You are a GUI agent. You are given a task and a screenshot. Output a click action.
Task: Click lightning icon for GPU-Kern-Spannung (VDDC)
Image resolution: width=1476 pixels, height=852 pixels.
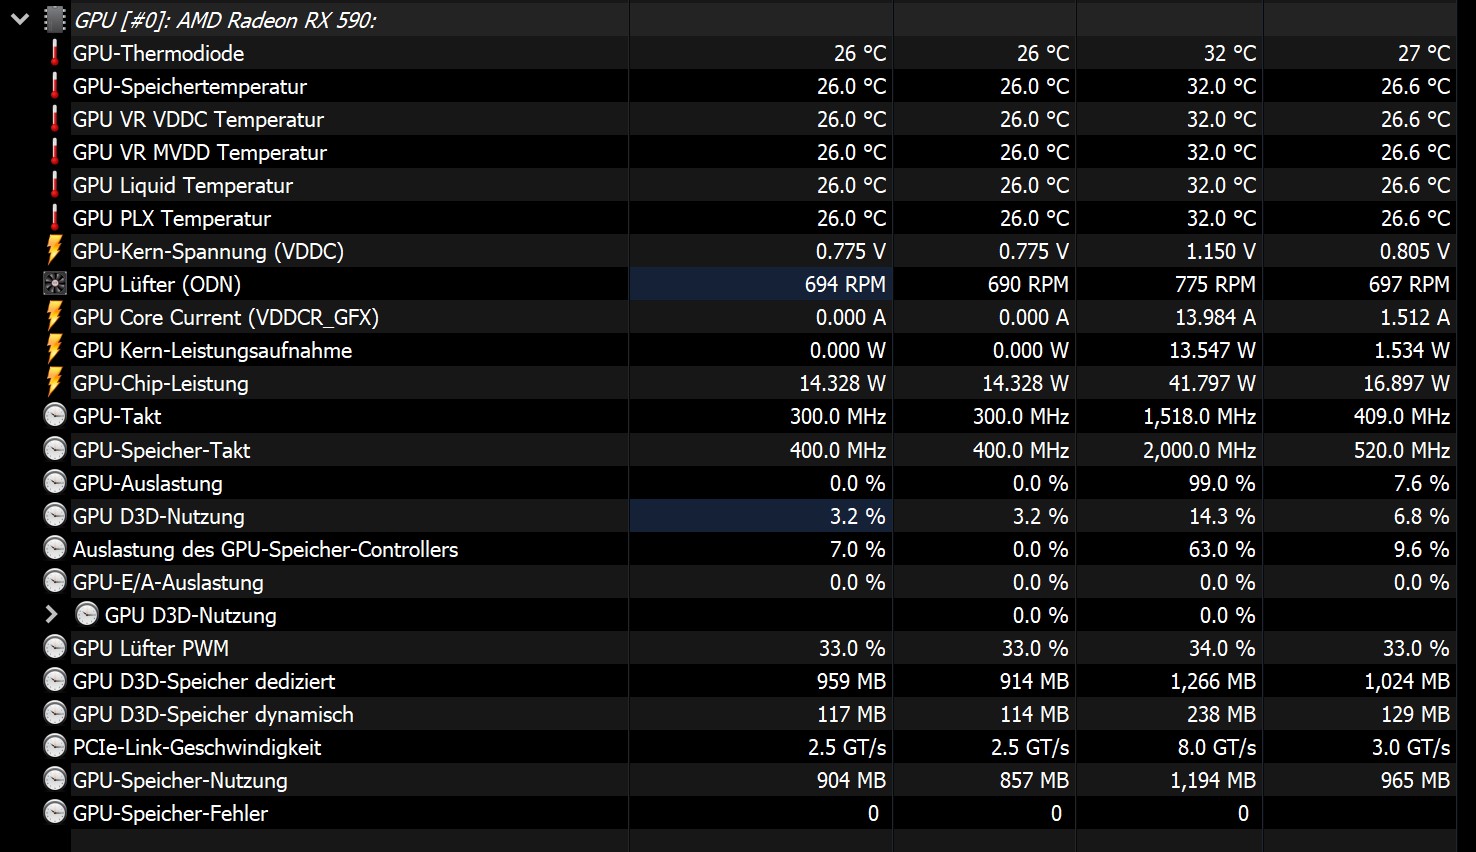click(55, 250)
